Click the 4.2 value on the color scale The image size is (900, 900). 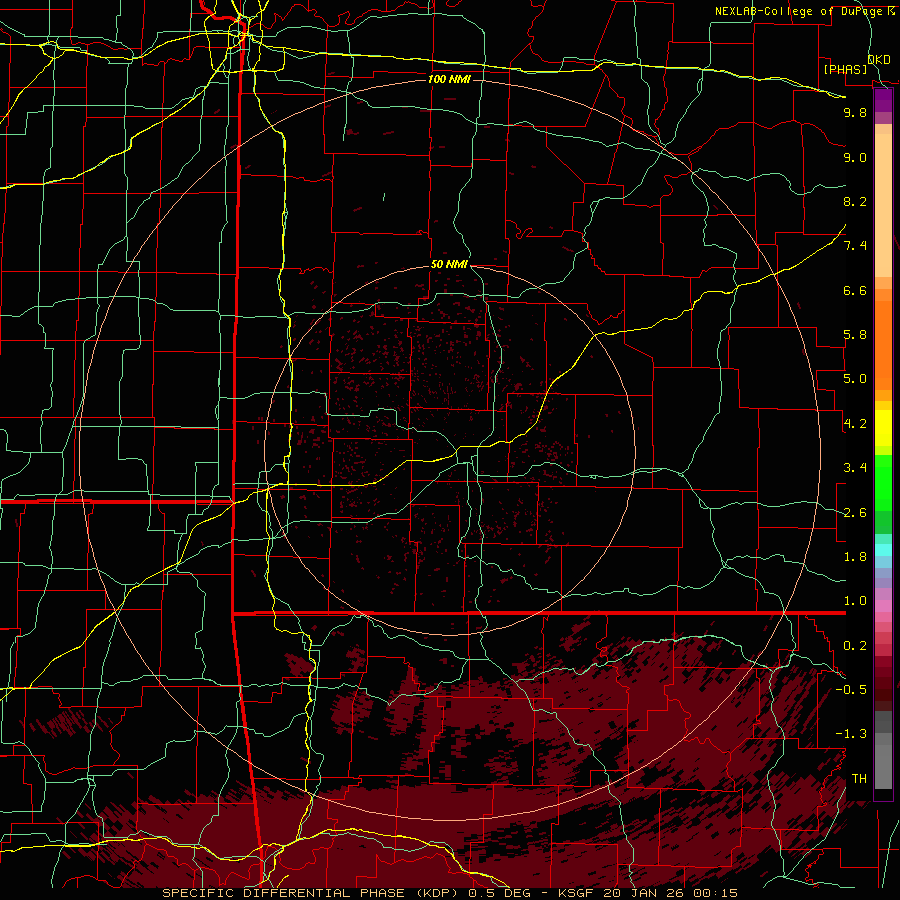click(855, 424)
